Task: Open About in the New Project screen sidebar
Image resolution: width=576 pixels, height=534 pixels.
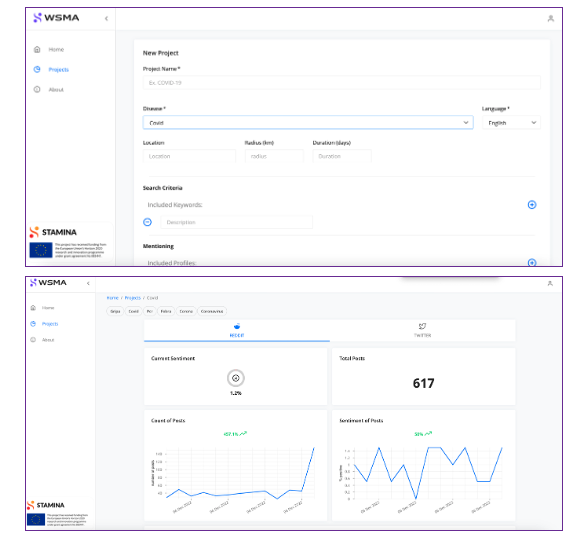Action: point(56,90)
